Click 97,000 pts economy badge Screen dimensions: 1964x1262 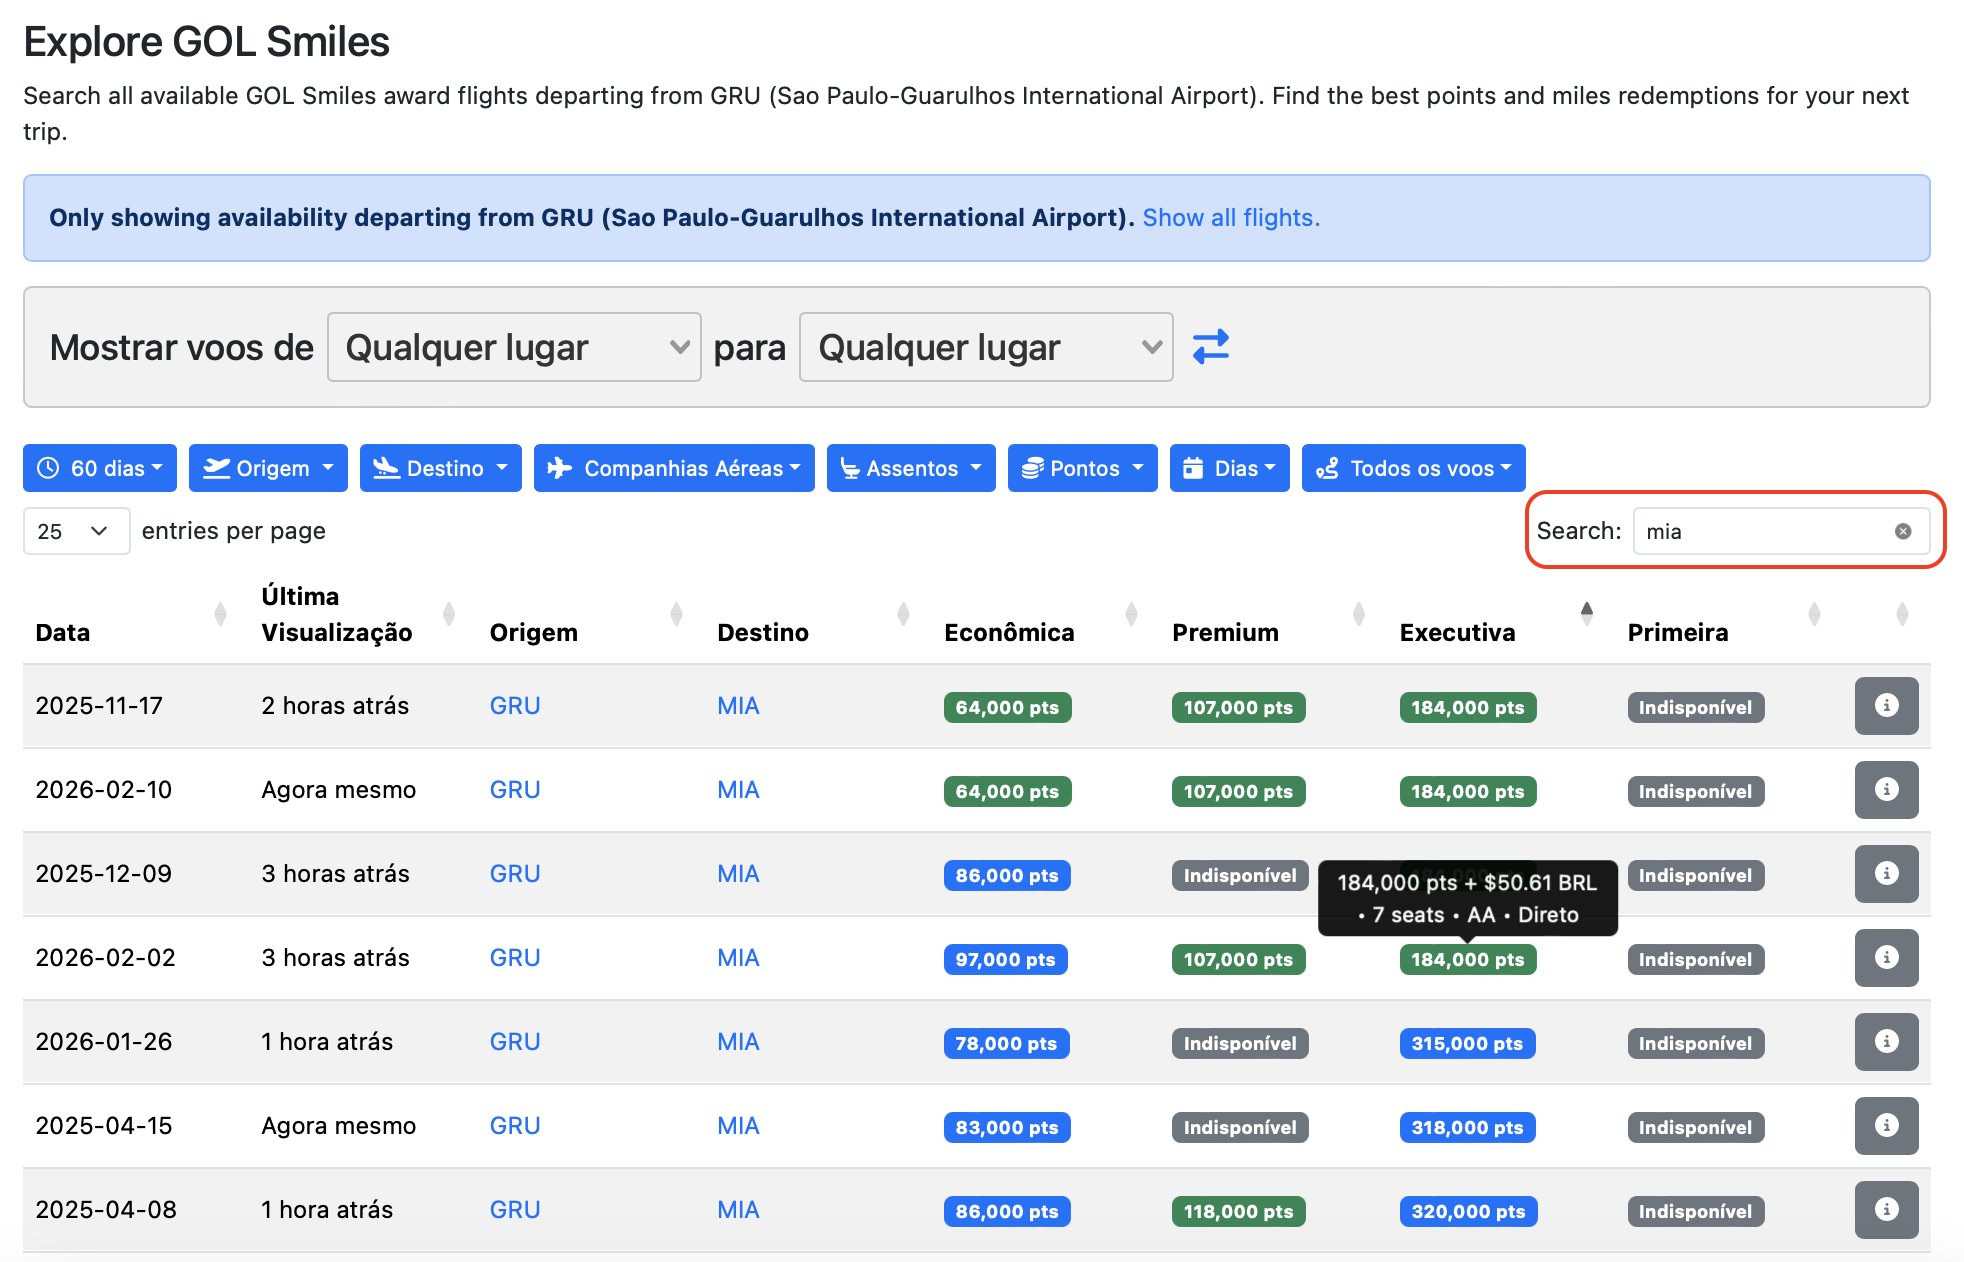1005,959
